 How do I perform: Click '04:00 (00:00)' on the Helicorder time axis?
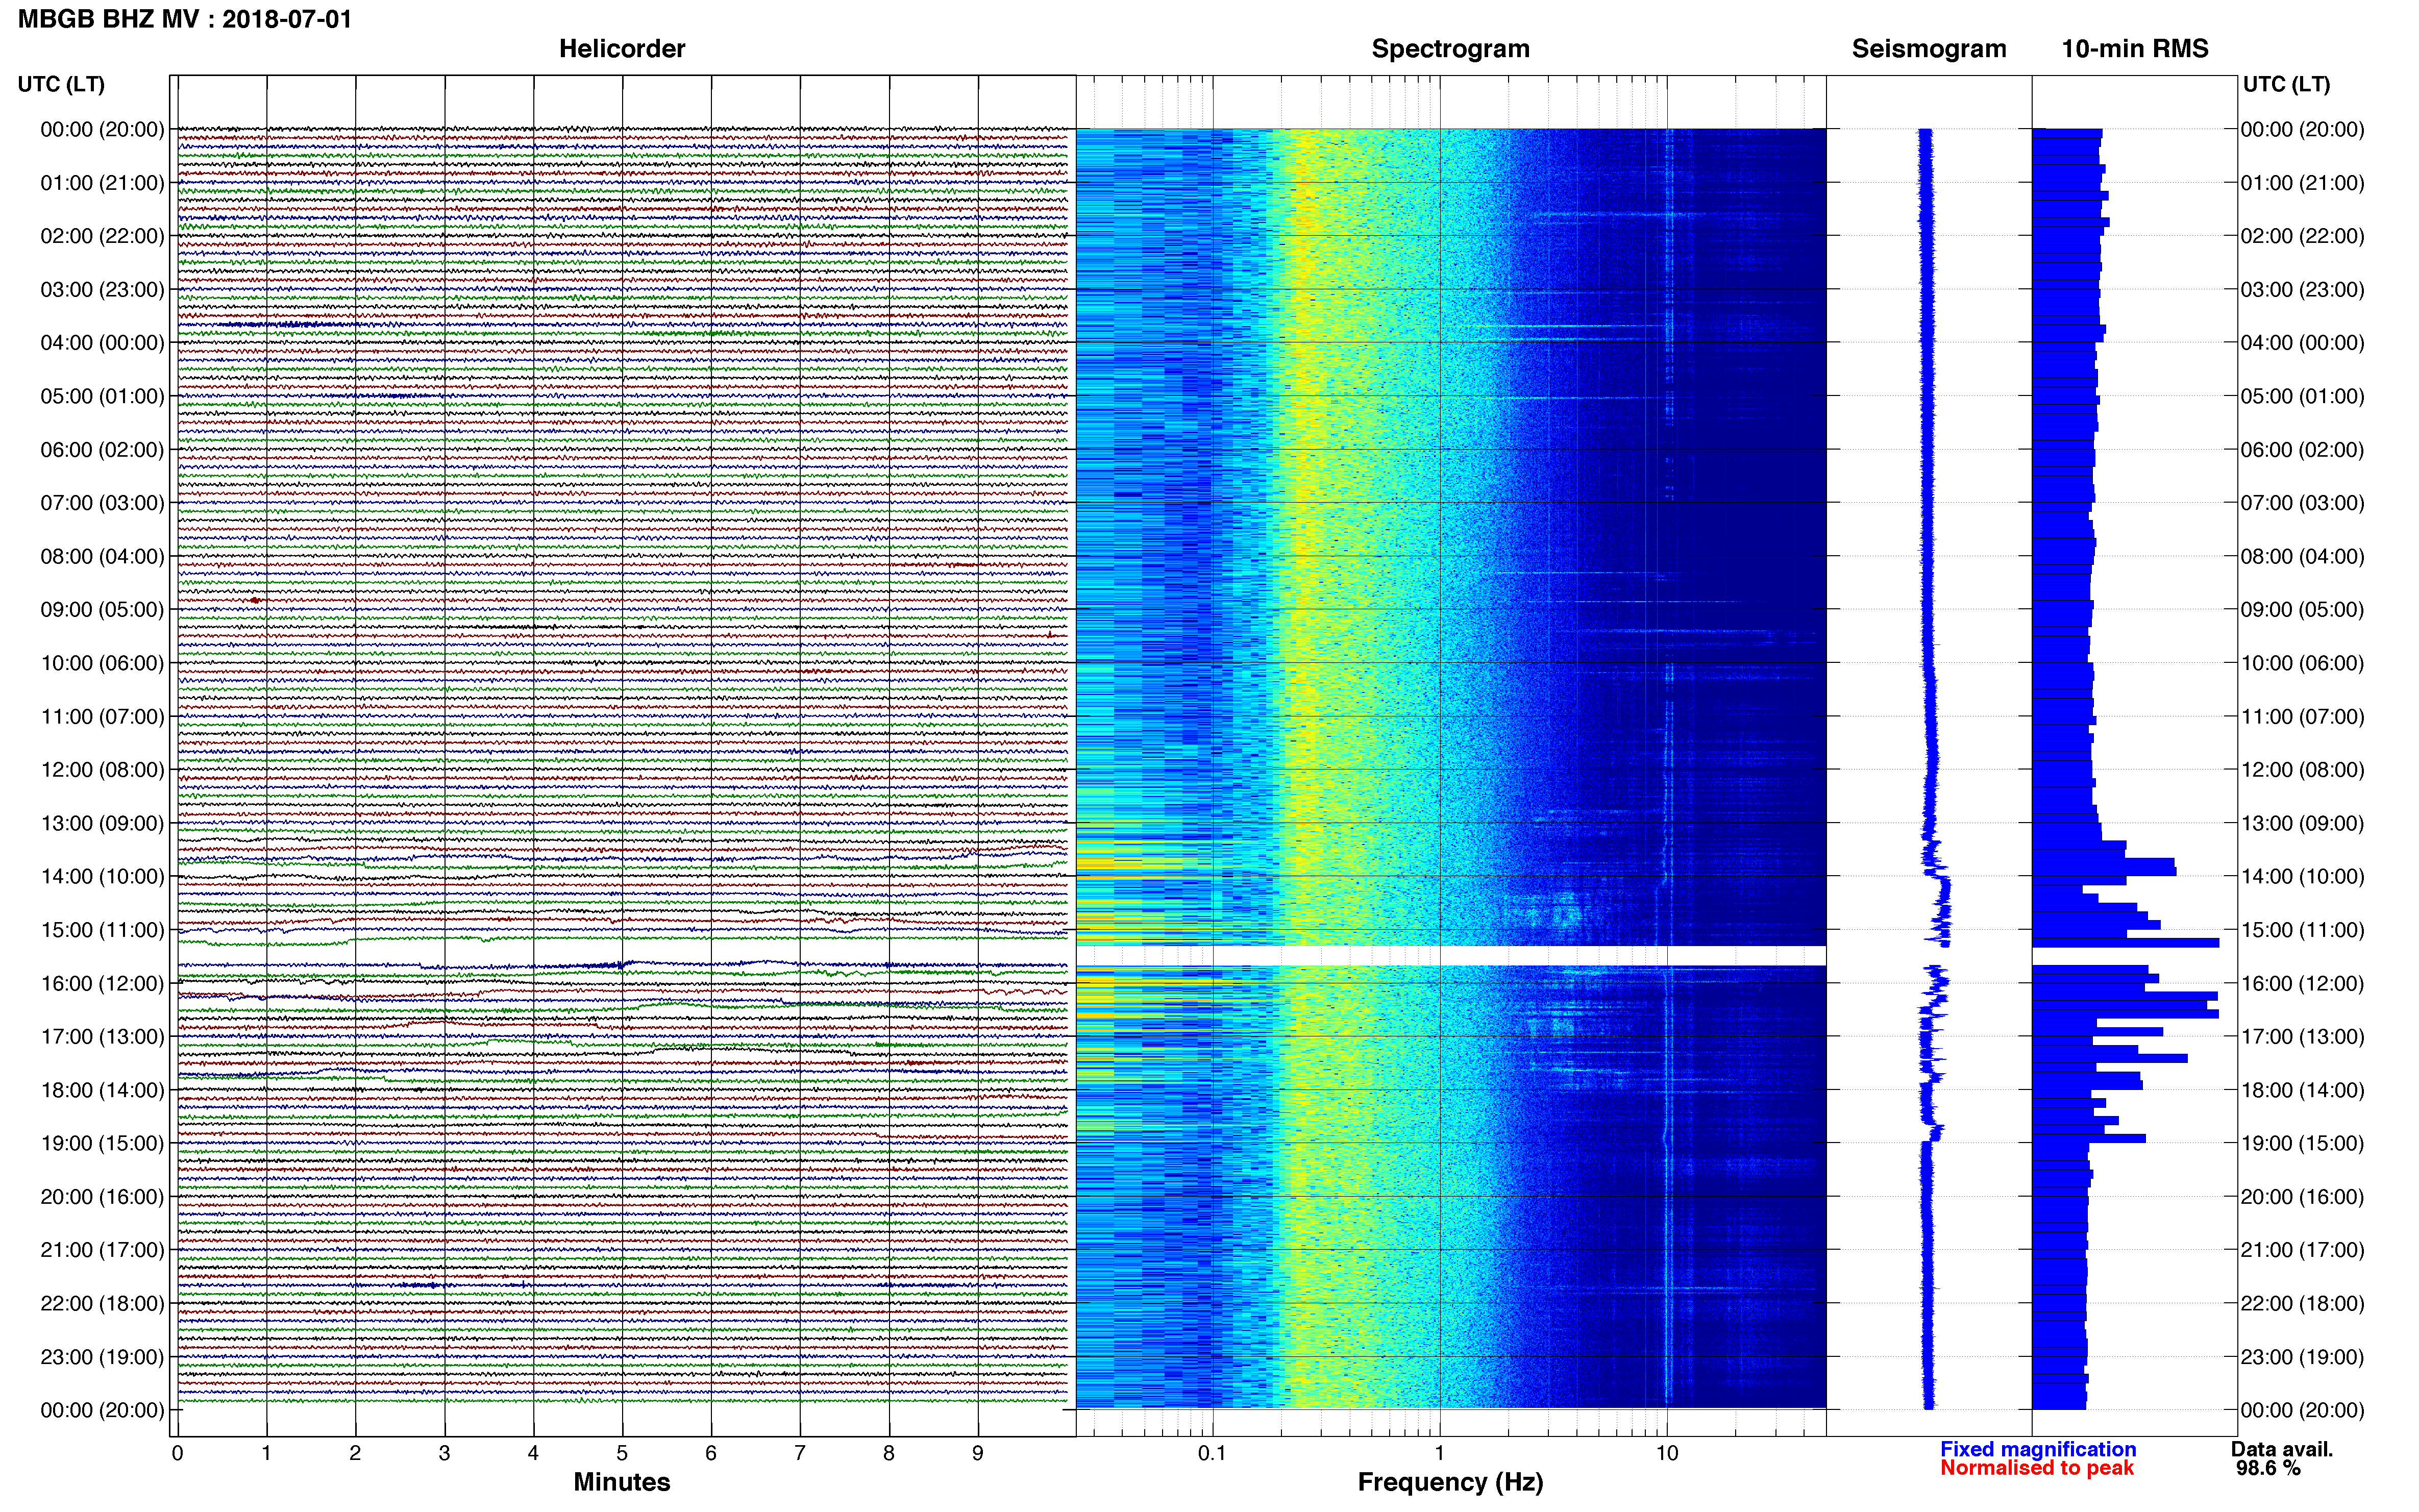tap(102, 343)
